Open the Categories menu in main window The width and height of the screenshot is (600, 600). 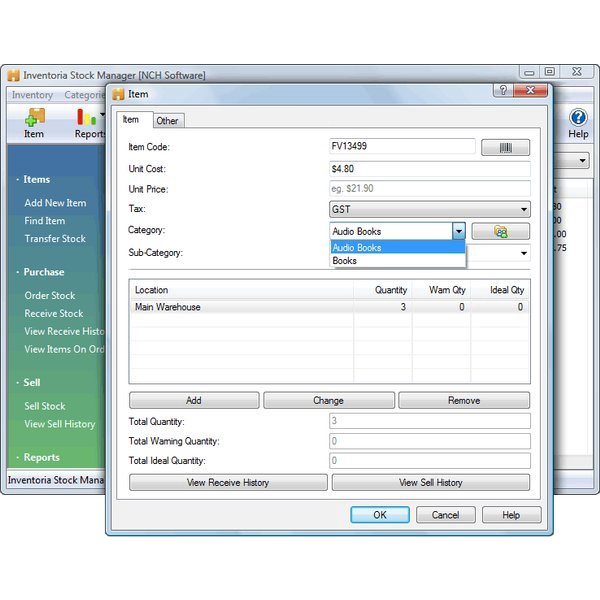(85, 95)
